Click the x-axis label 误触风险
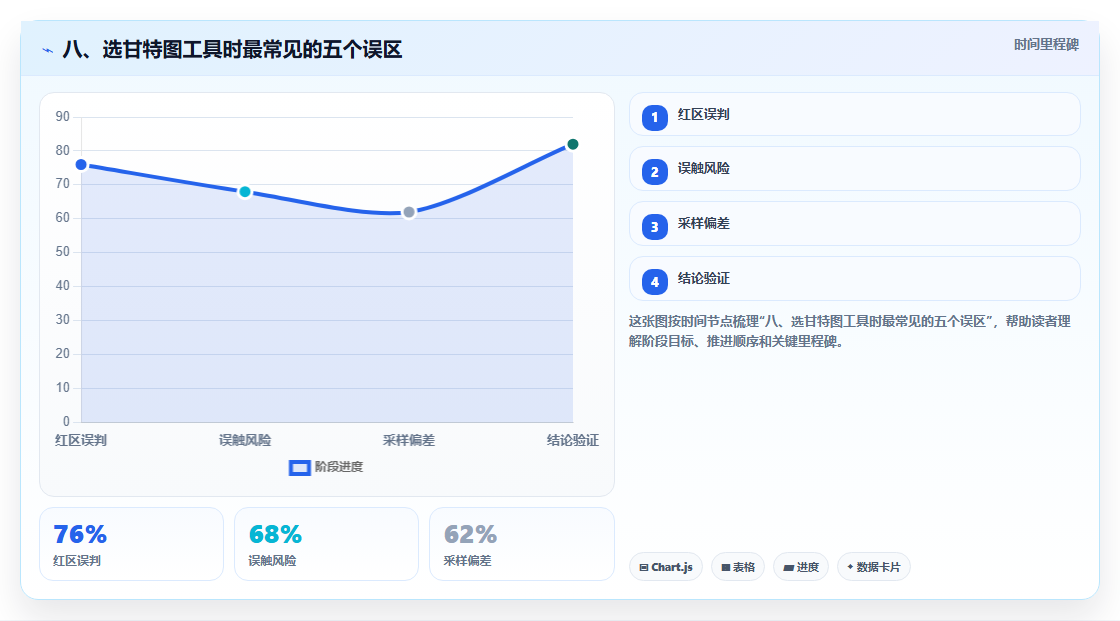Image resolution: width=1120 pixels, height=621 pixels. (x=245, y=440)
